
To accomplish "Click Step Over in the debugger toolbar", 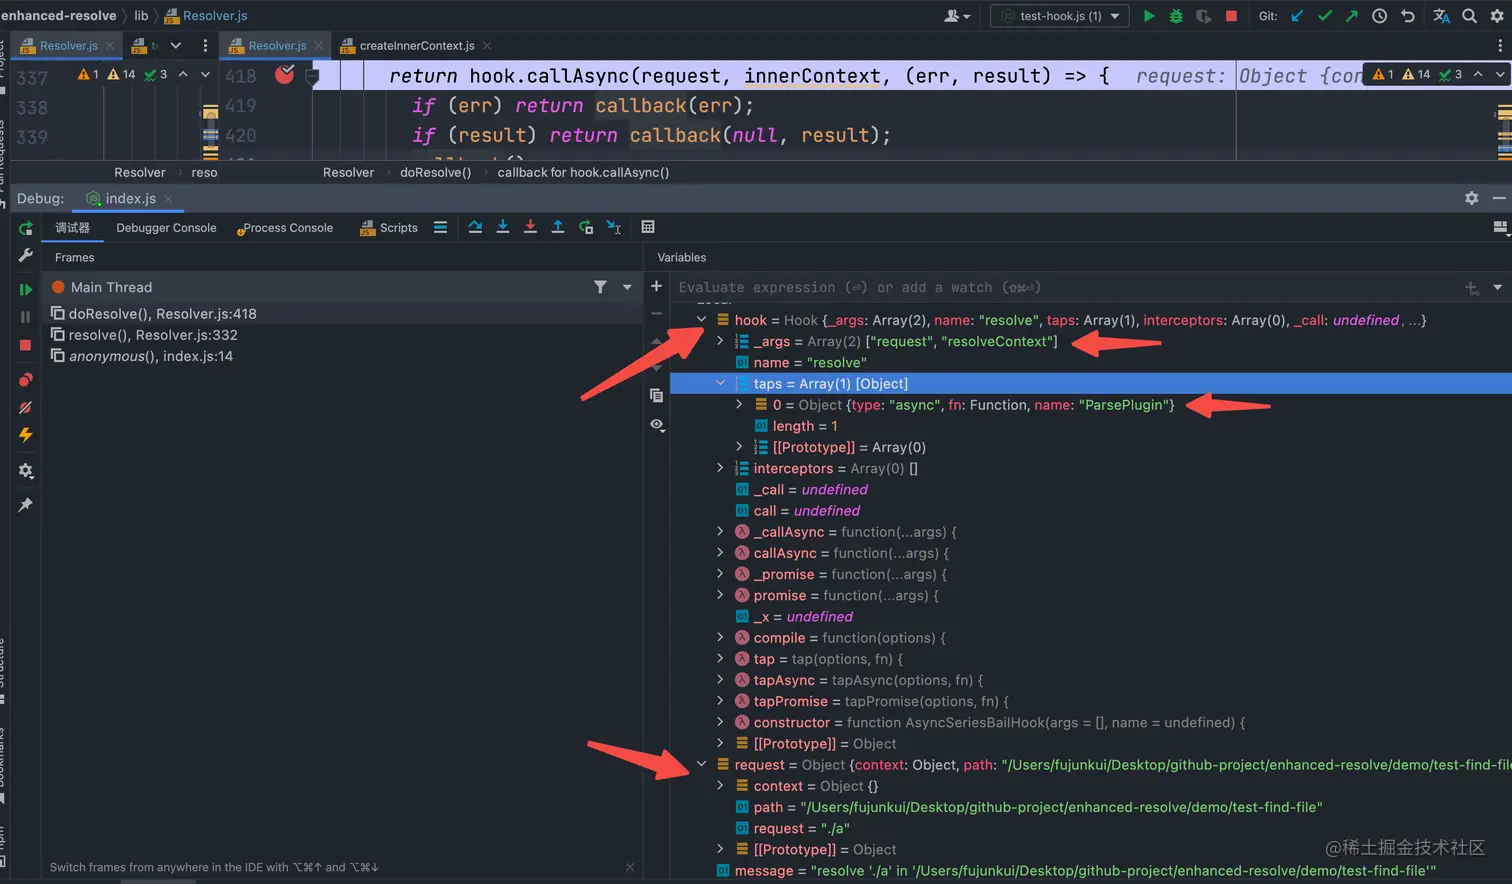I will [x=475, y=228].
